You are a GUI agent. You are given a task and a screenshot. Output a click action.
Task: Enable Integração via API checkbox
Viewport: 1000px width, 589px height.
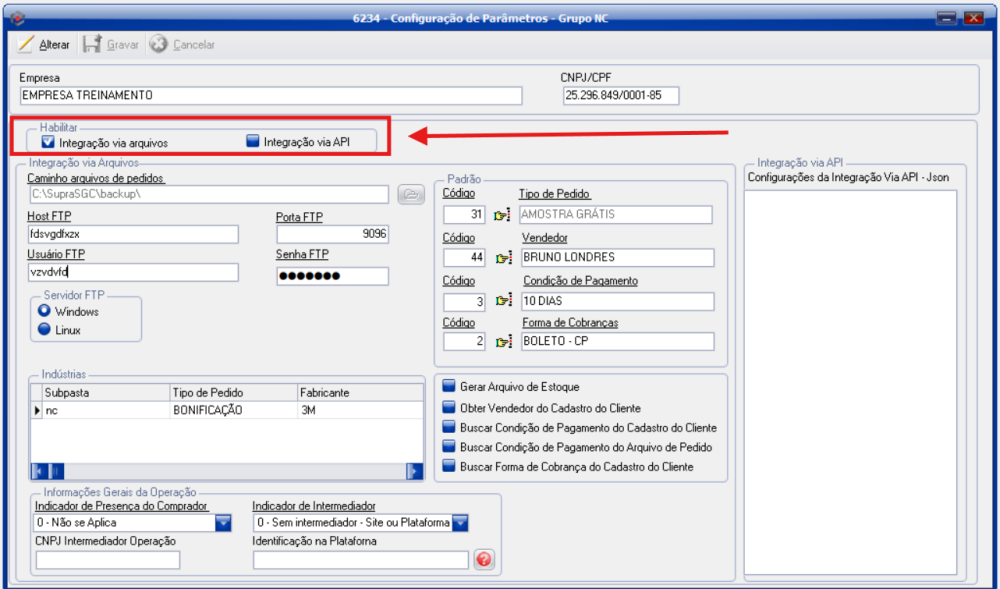(253, 142)
